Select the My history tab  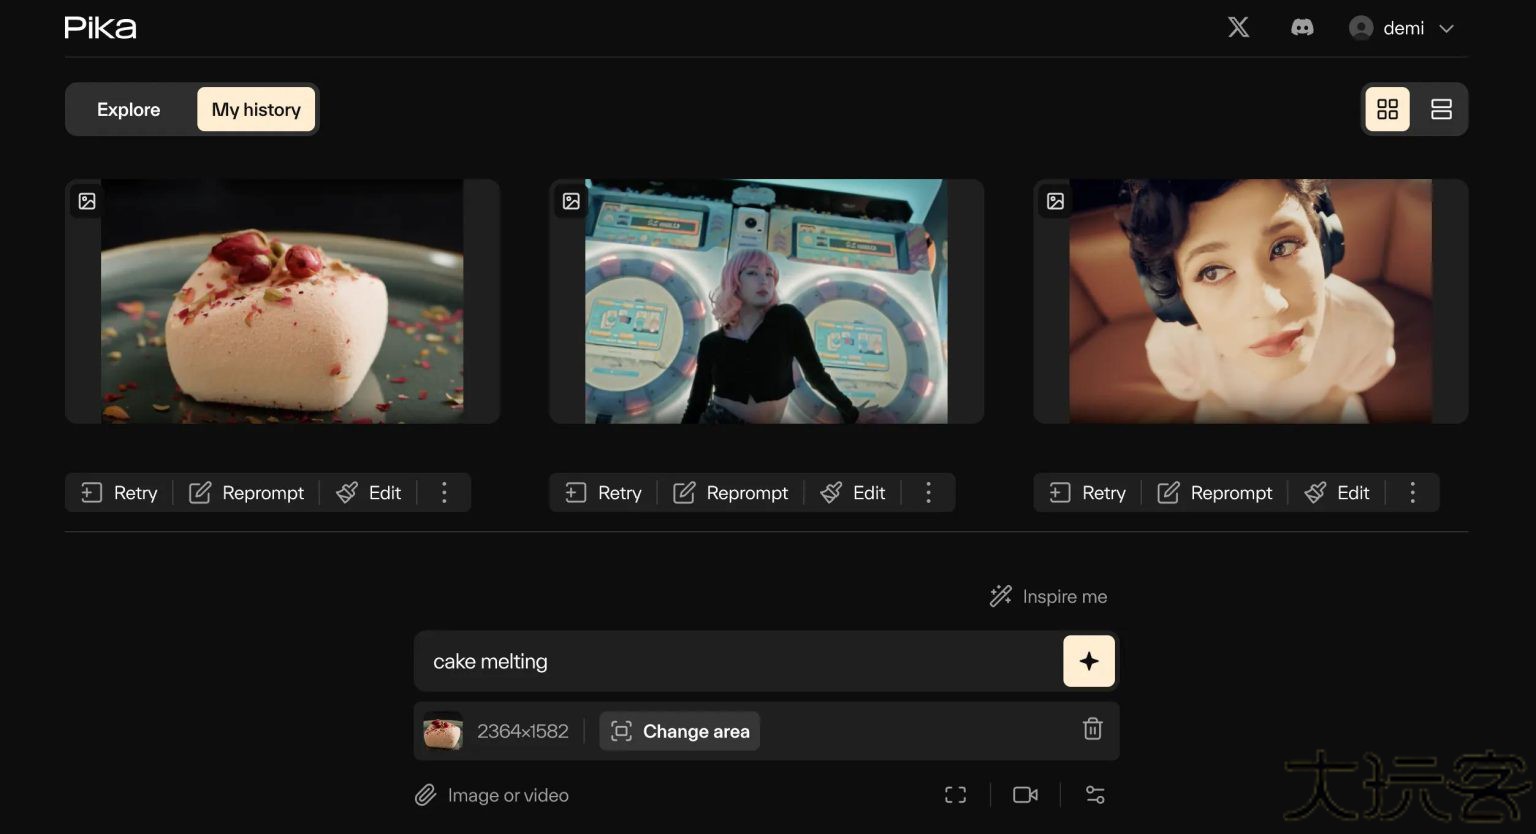(x=256, y=109)
